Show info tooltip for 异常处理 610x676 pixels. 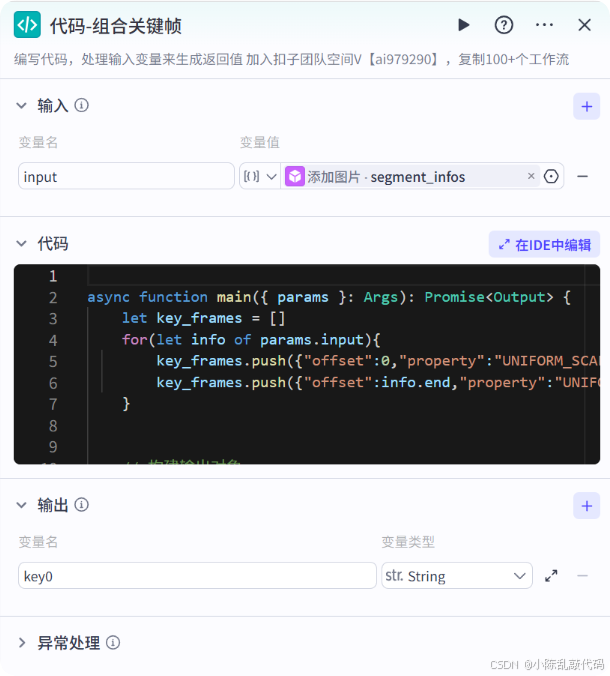113,643
